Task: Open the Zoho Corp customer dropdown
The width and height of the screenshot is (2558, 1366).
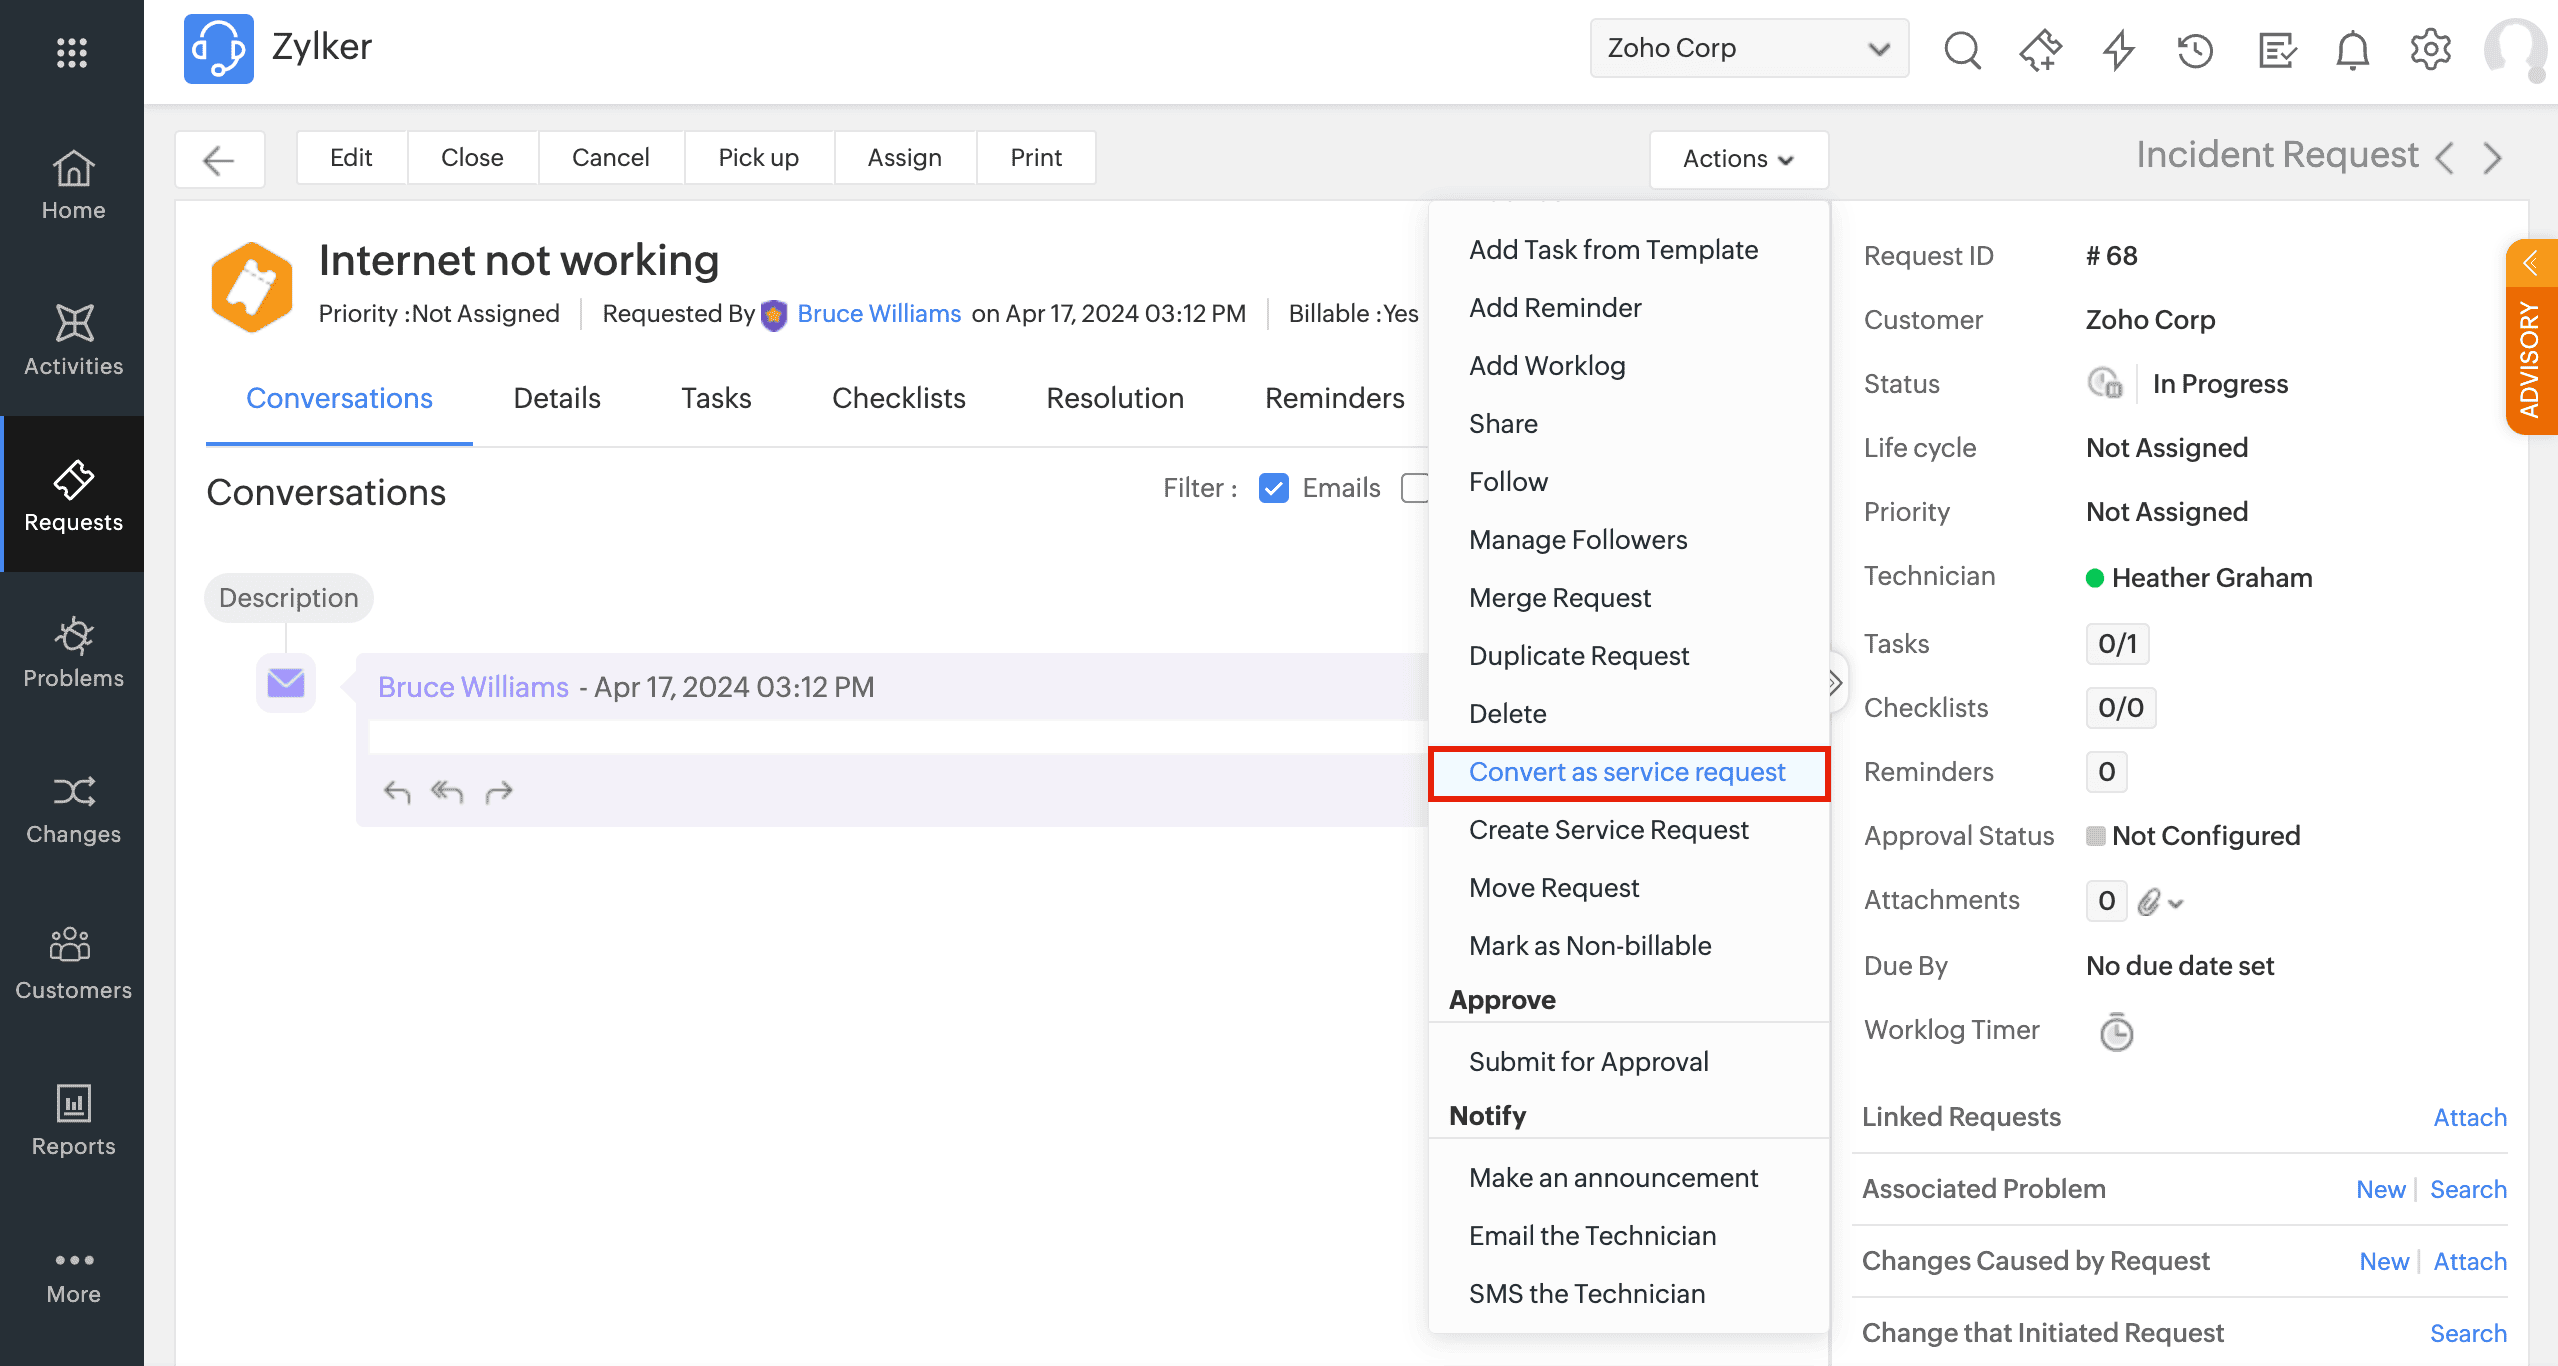Action: click(1748, 48)
